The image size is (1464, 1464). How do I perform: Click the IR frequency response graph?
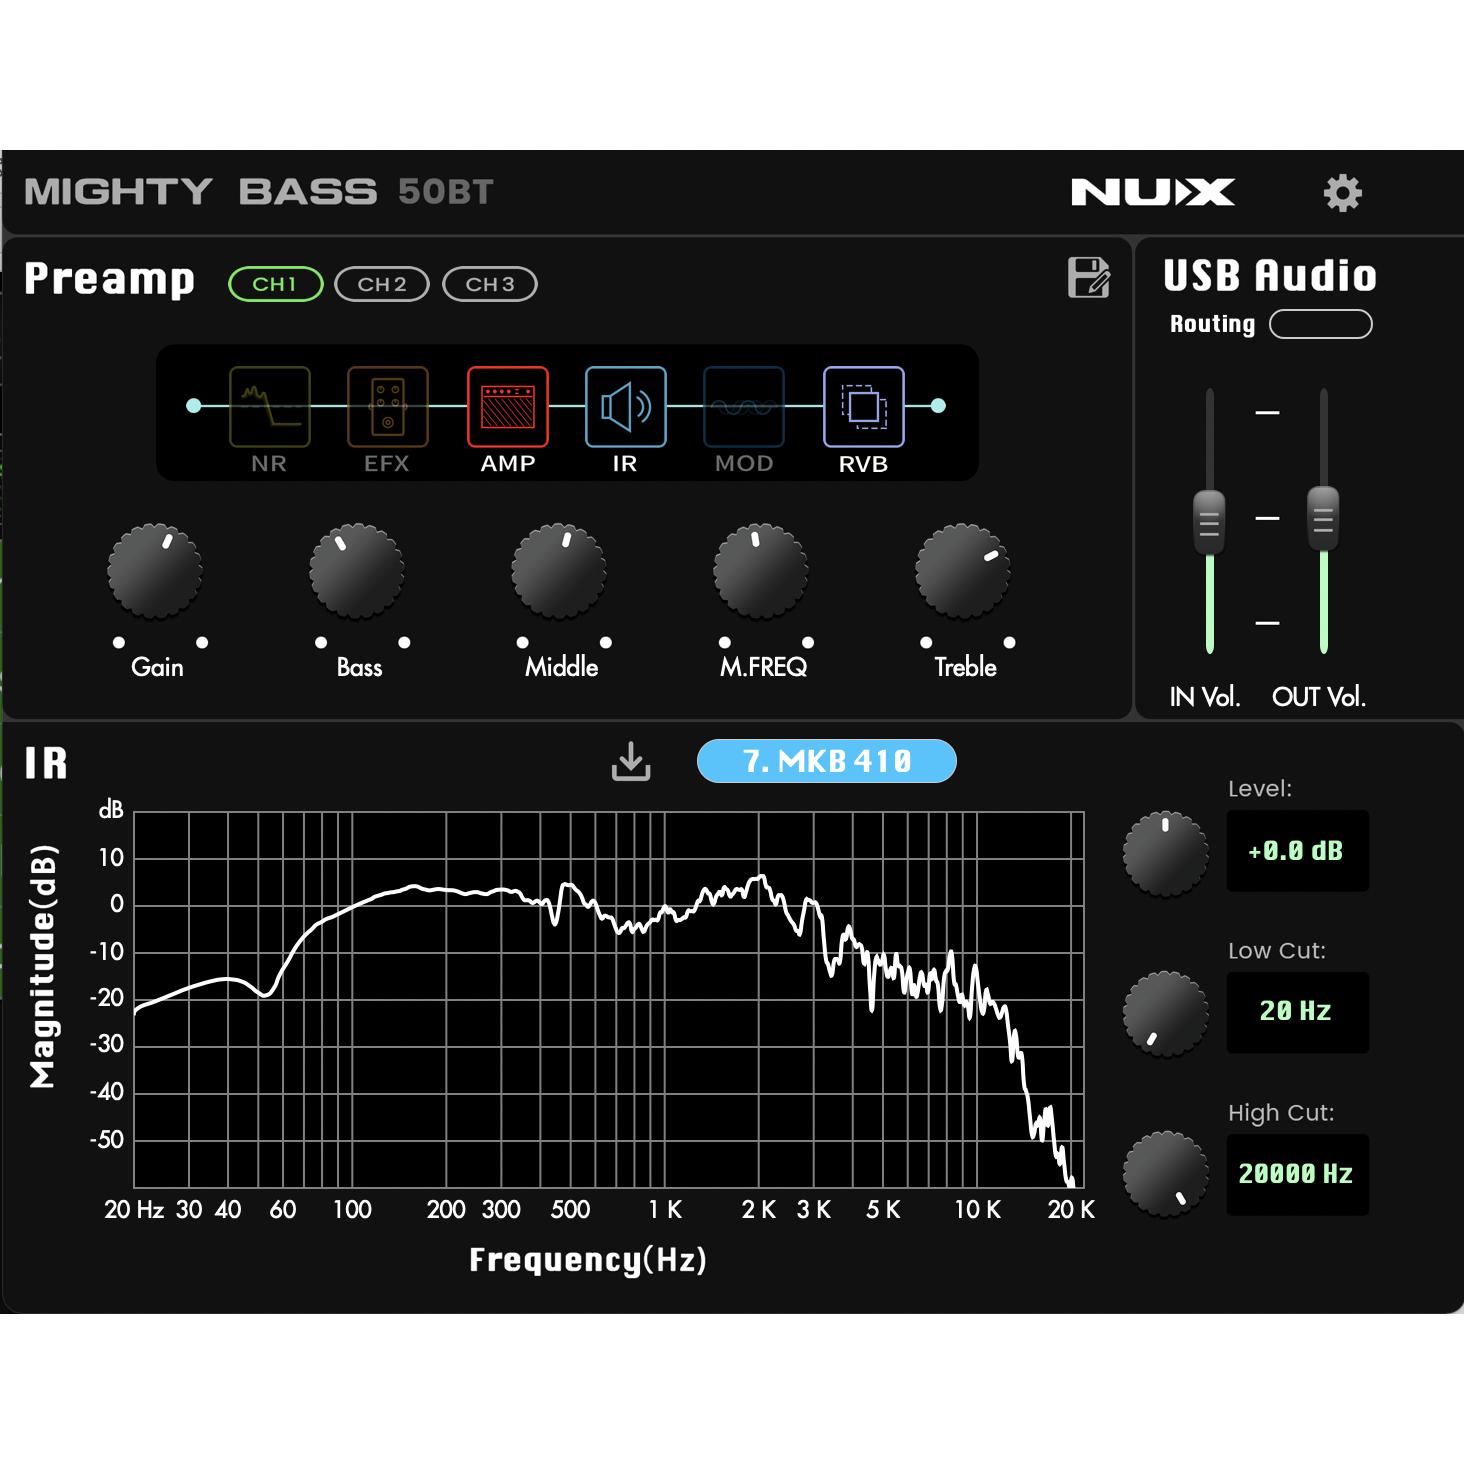click(x=609, y=1000)
